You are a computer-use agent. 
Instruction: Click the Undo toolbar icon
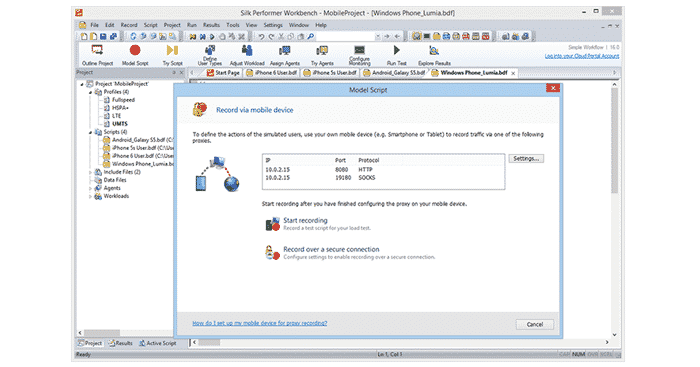(x=261, y=37)
